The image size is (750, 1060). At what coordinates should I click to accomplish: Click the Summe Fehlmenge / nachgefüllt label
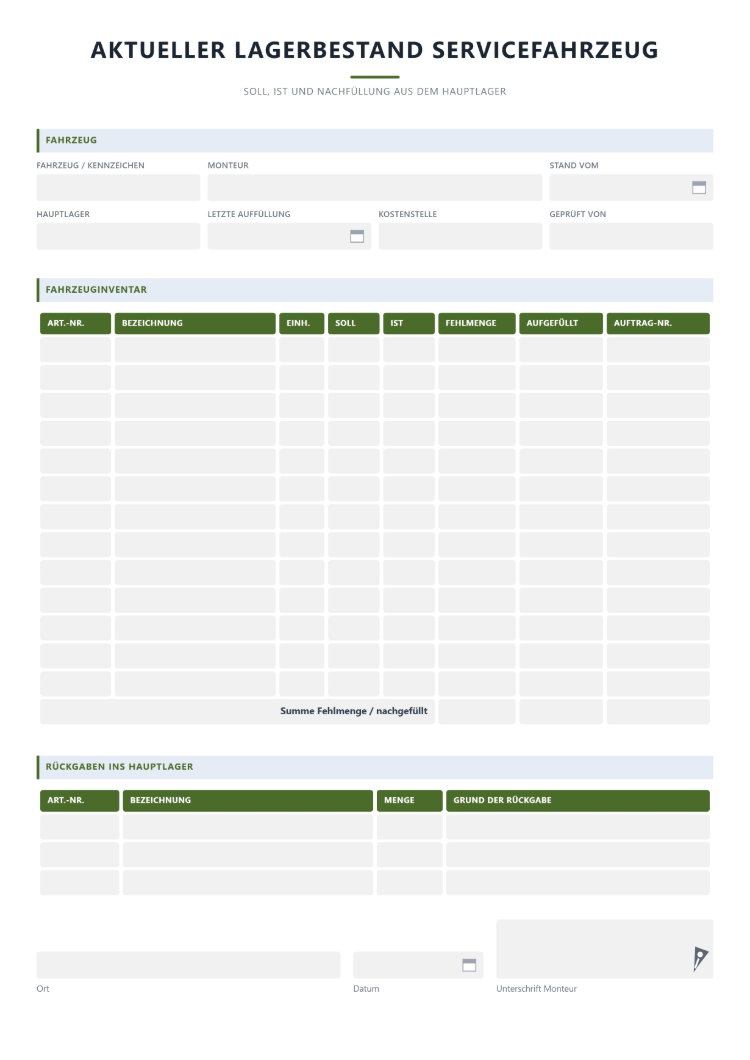point(354,711)
